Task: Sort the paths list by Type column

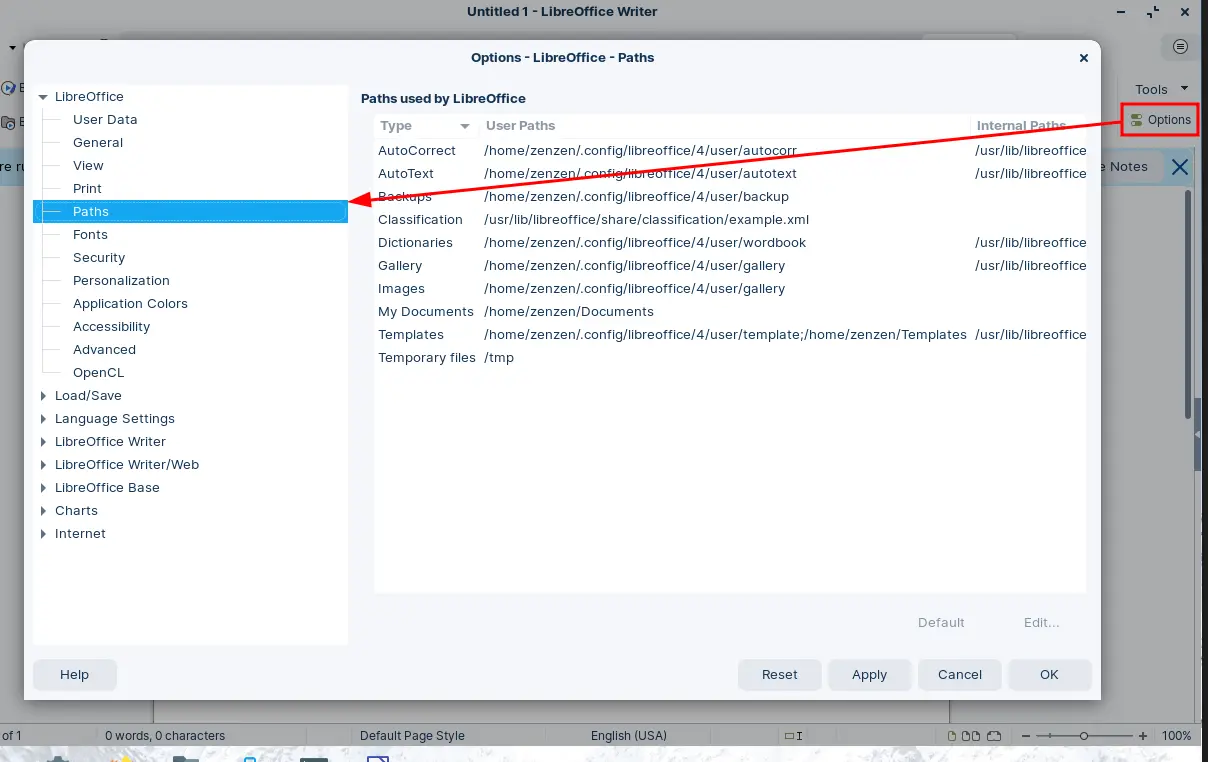Action: click(x=426, y=126)
